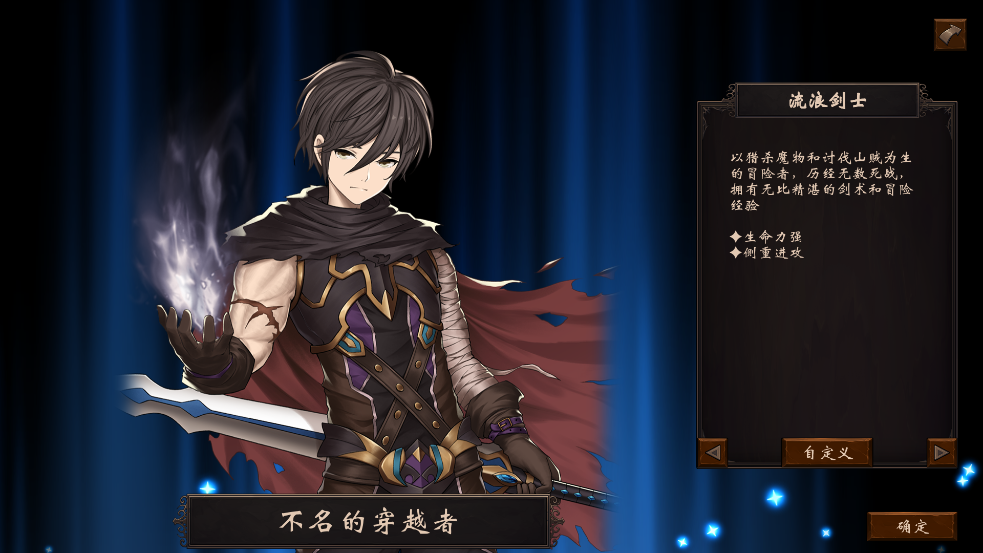Screen dimensions: 983x553
Task: Select the 侧重进攻 trait entry
Action: coord(767,253)
